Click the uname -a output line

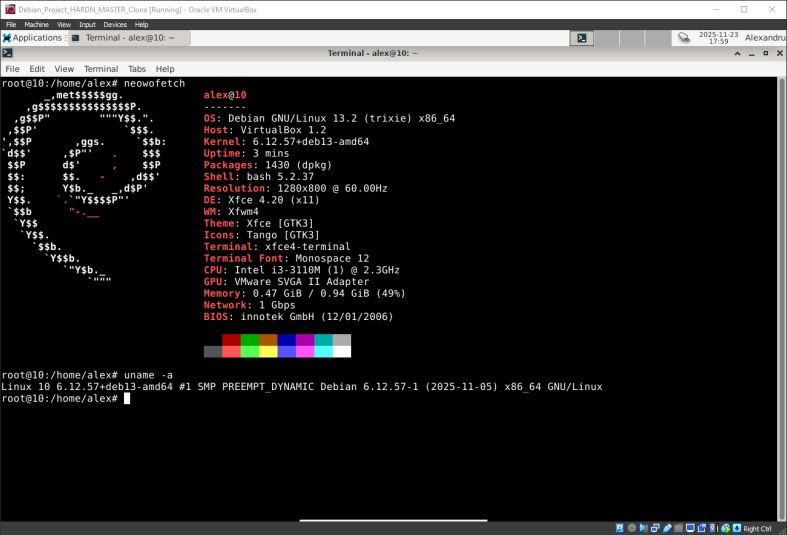point(302,386)
